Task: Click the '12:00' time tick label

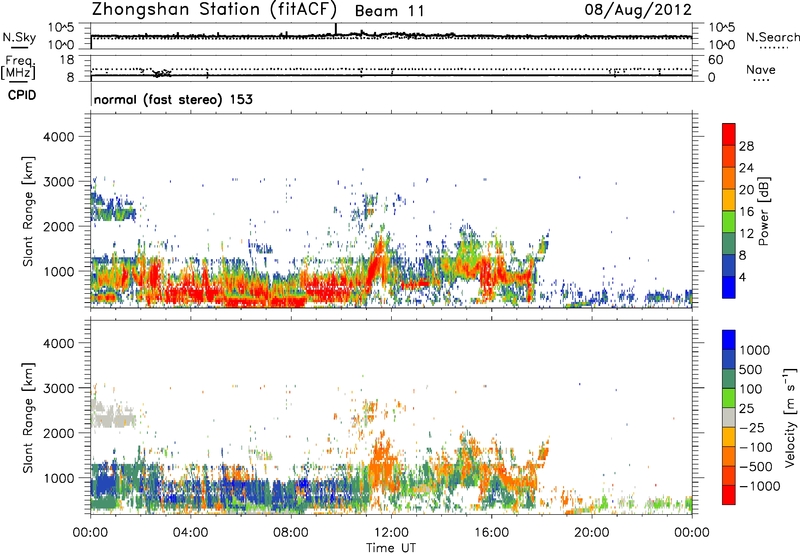Action: tap(391, 533)
